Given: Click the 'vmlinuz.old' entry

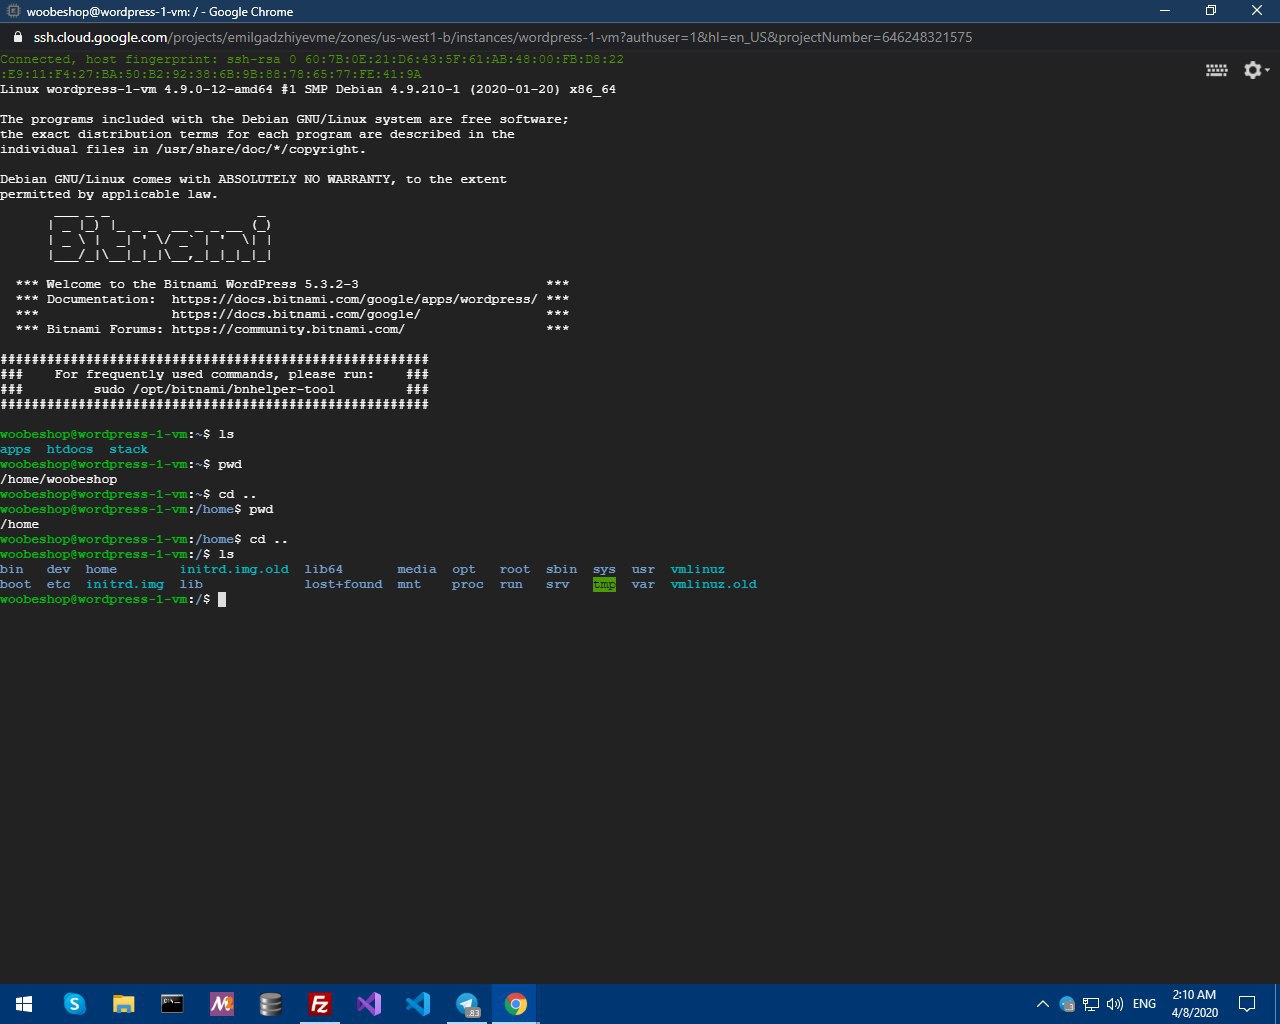Looking at the screenshot, I should tap(714, 584).
